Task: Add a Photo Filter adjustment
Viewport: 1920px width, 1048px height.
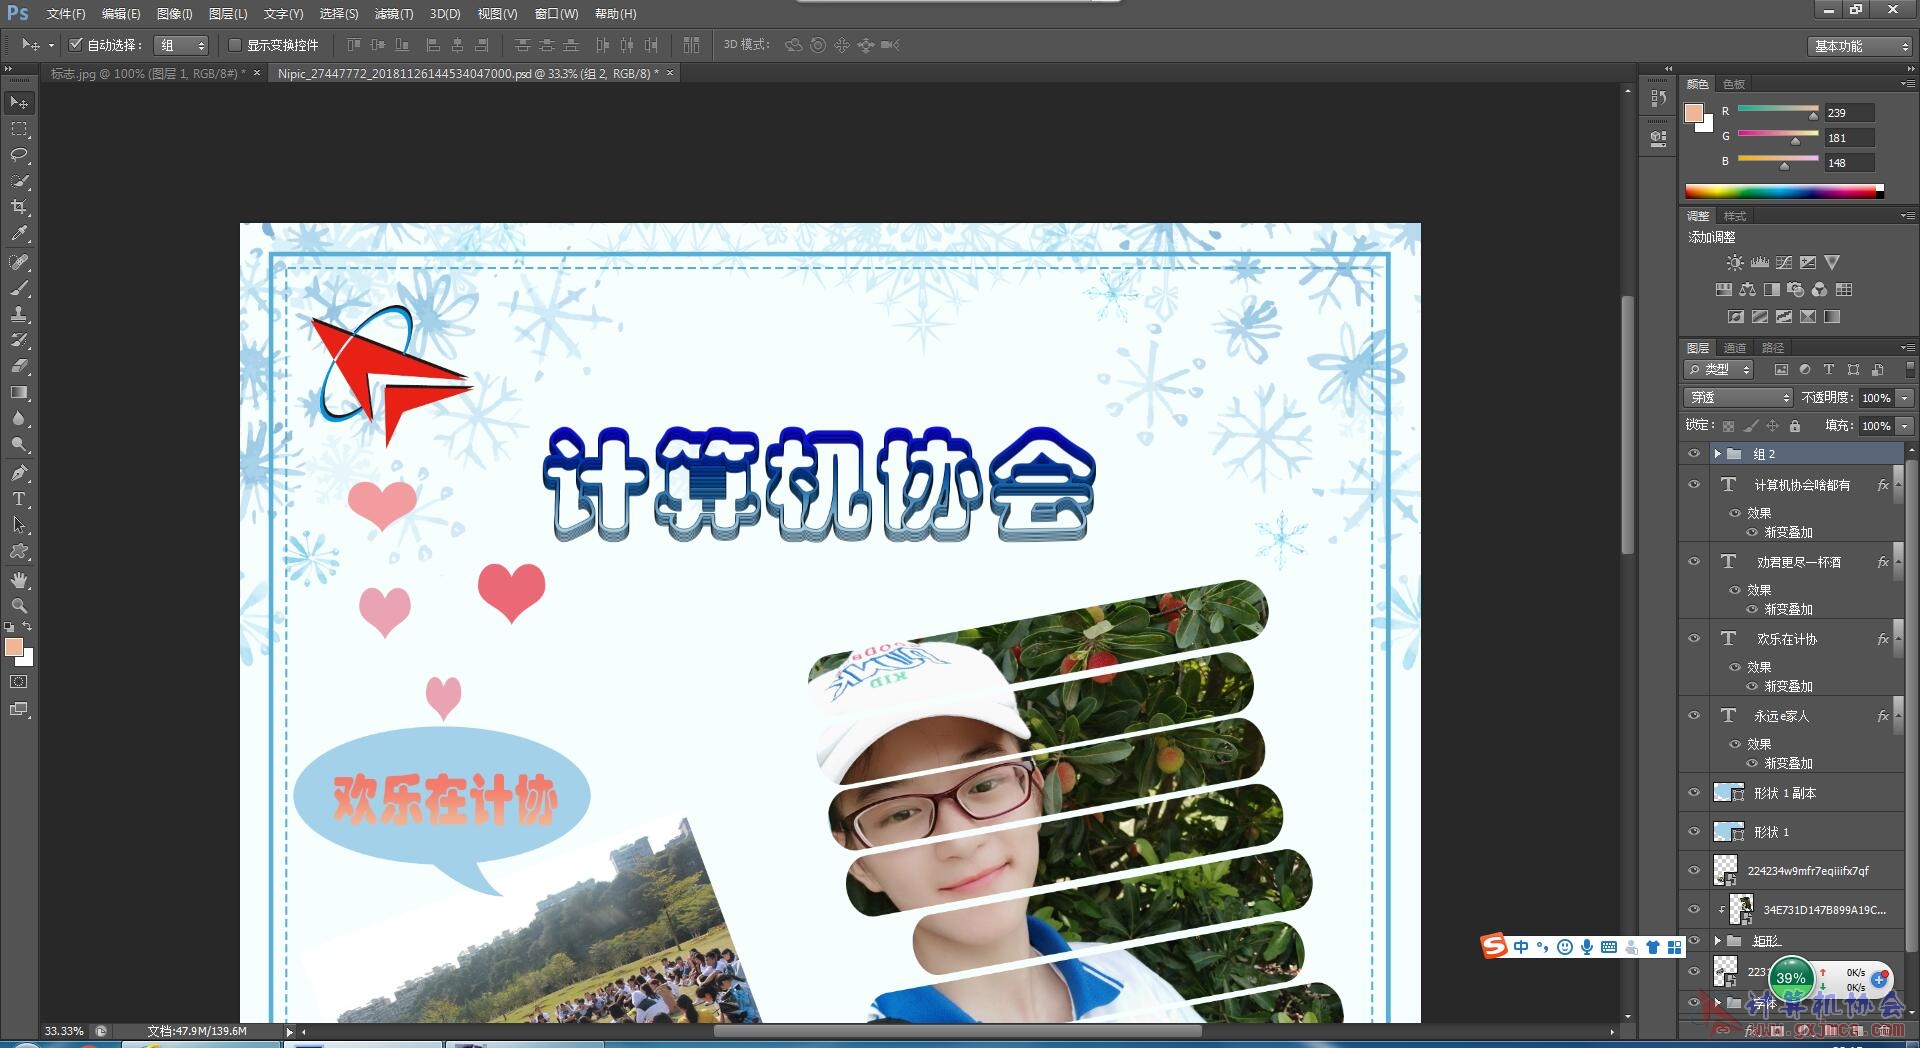Action: point(1796,290)
